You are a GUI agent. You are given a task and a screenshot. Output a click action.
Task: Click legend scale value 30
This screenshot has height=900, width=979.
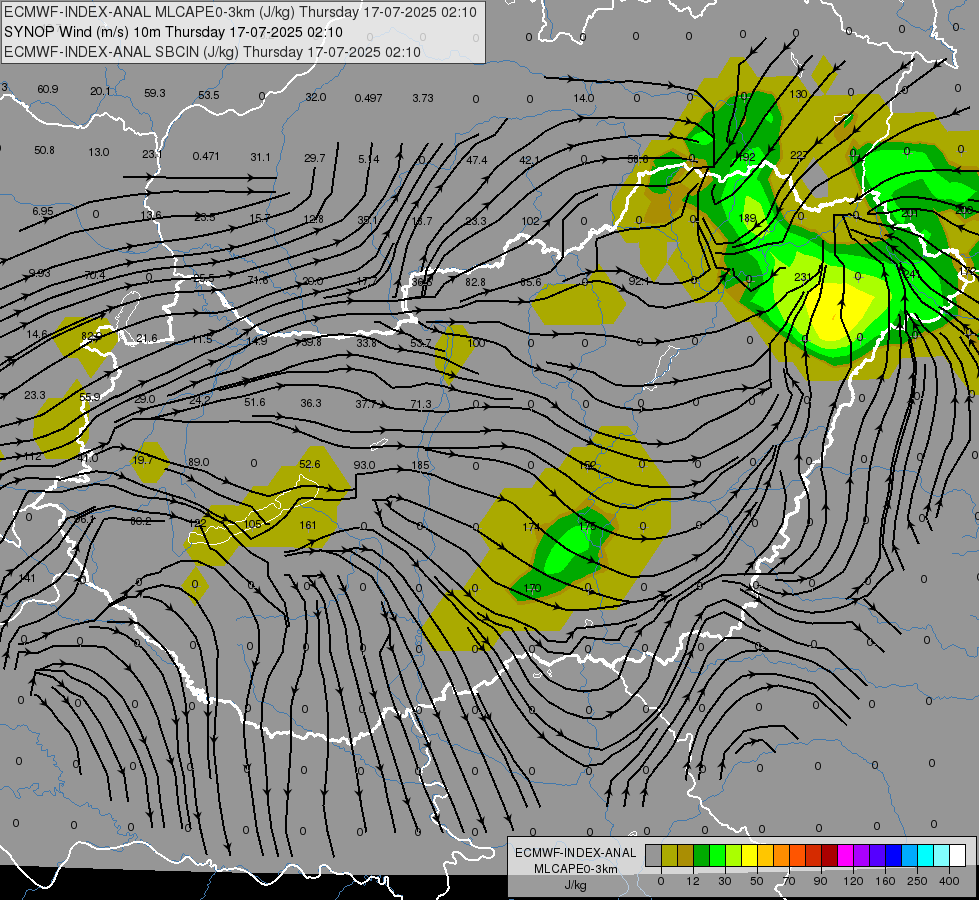(725, 881)
